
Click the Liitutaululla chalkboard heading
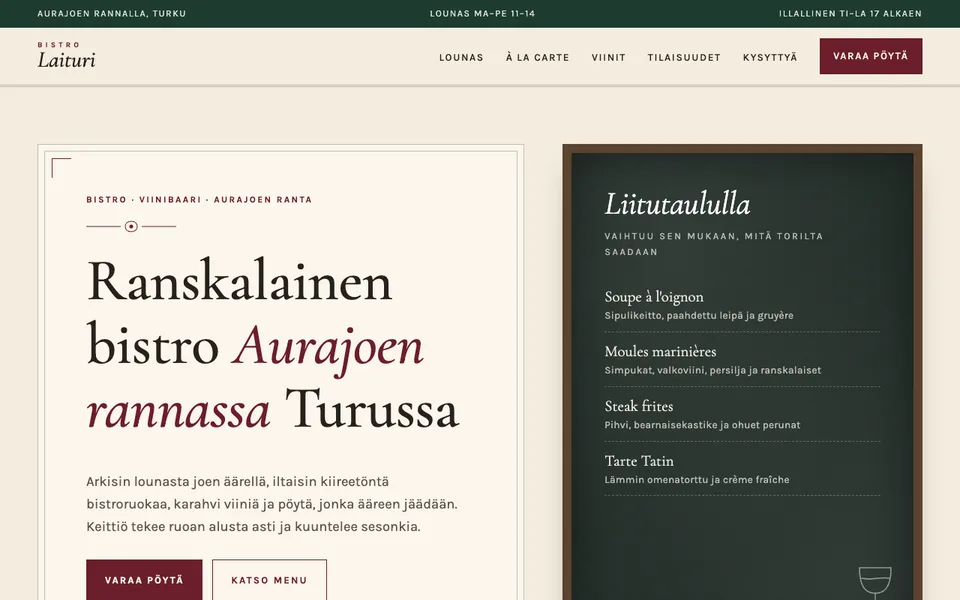point(677,204)
